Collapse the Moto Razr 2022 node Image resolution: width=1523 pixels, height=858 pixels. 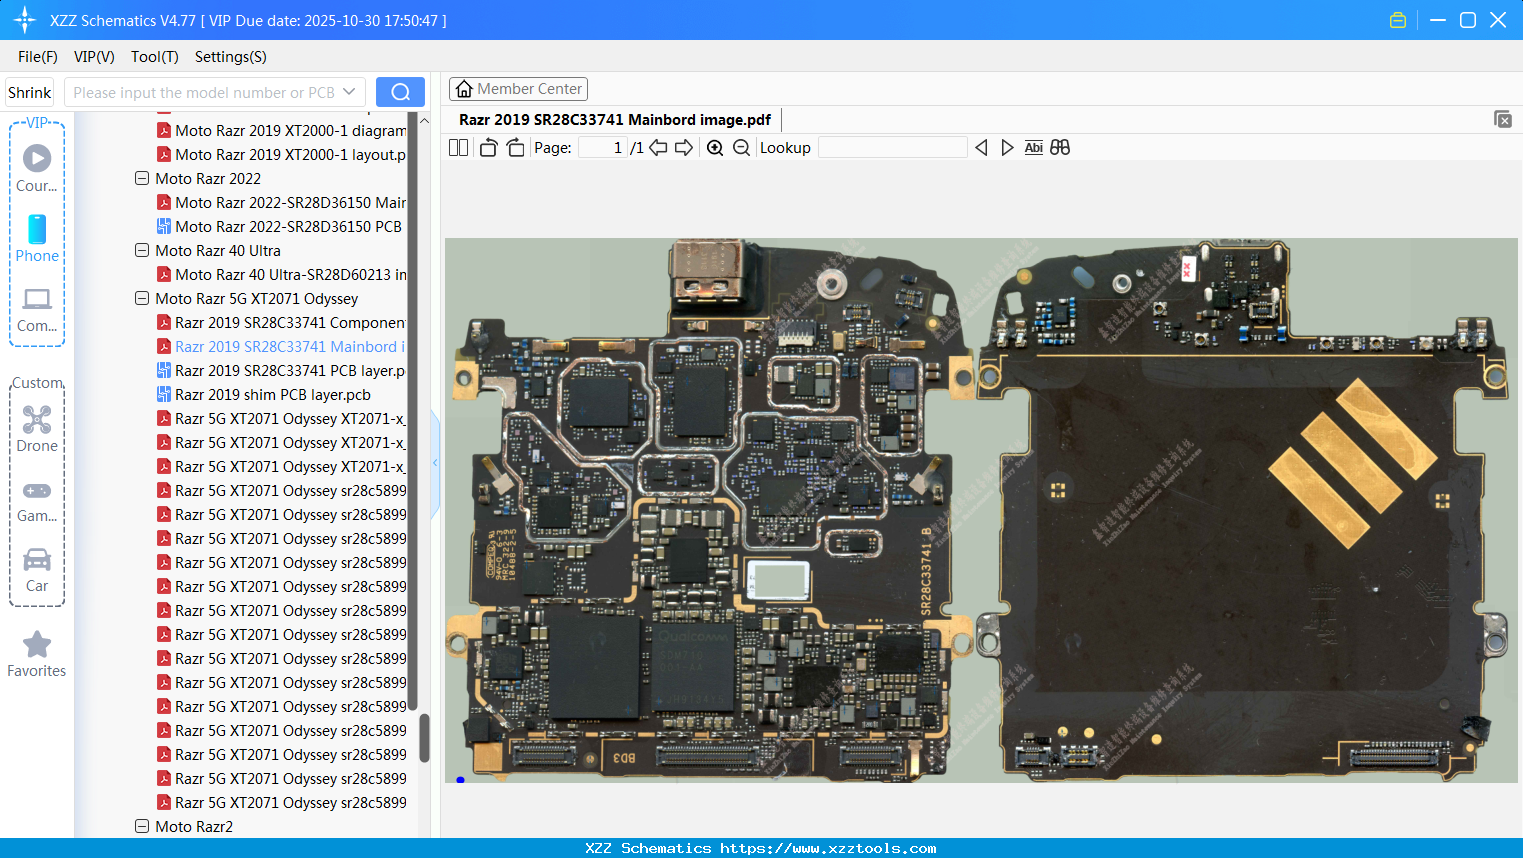coord(141,178)
